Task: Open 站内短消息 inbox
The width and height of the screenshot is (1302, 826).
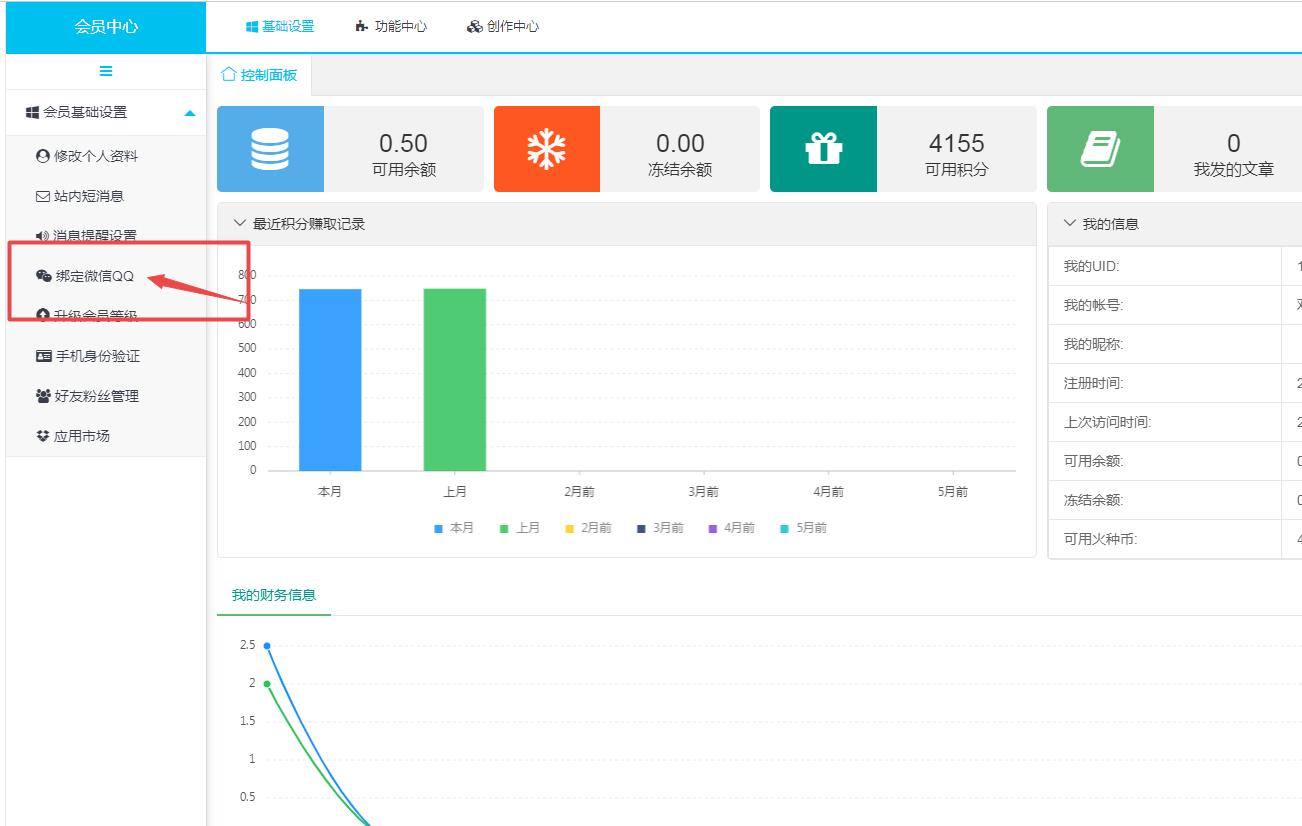Action: (80, 196)
